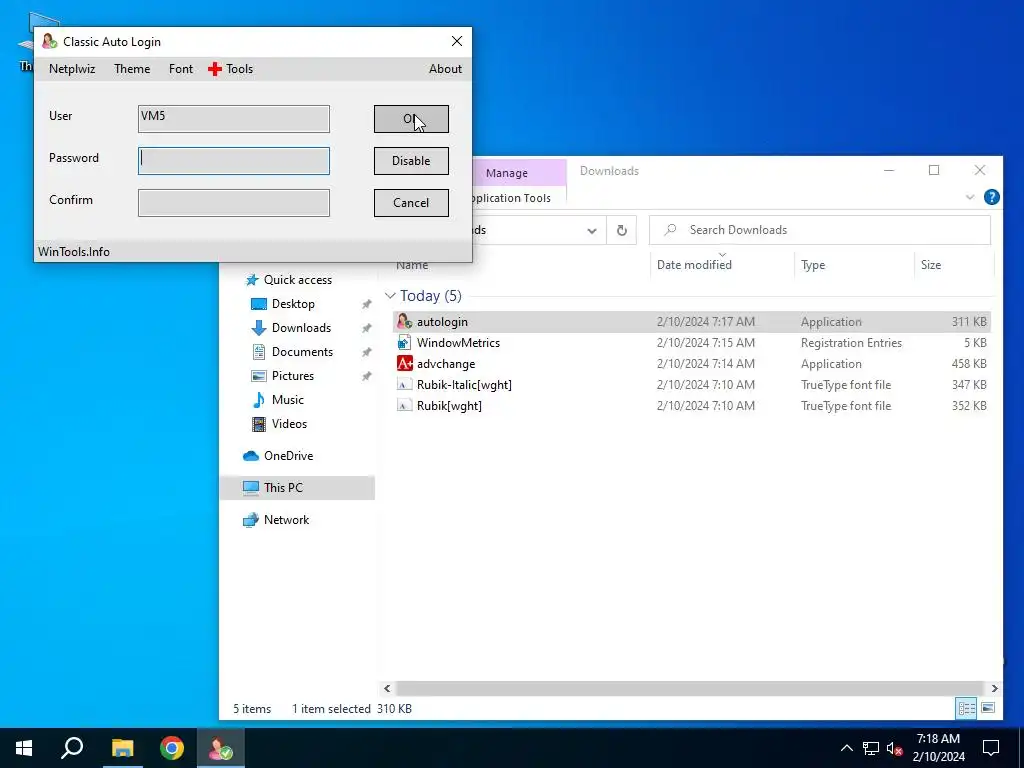Viewport: 1024px width, 768px height.
Task: Click the 458 KB size cell
Action: point(968,364)
